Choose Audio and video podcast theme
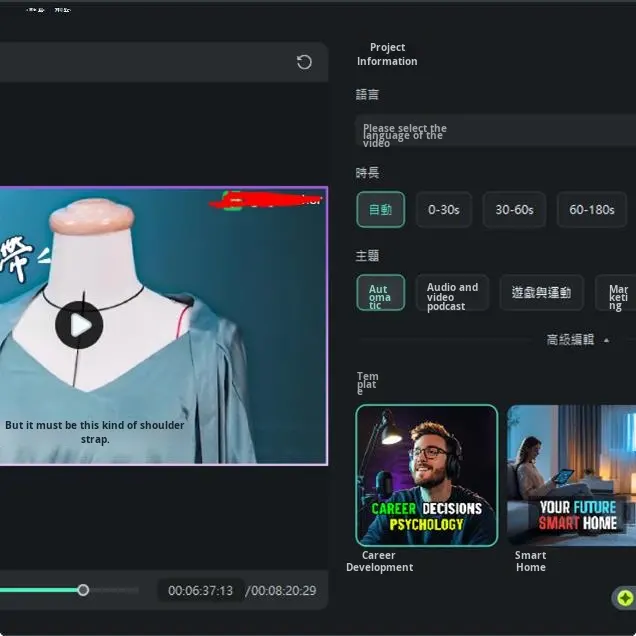The width and height of the screenshot is (636, 636). coord(452,293)
